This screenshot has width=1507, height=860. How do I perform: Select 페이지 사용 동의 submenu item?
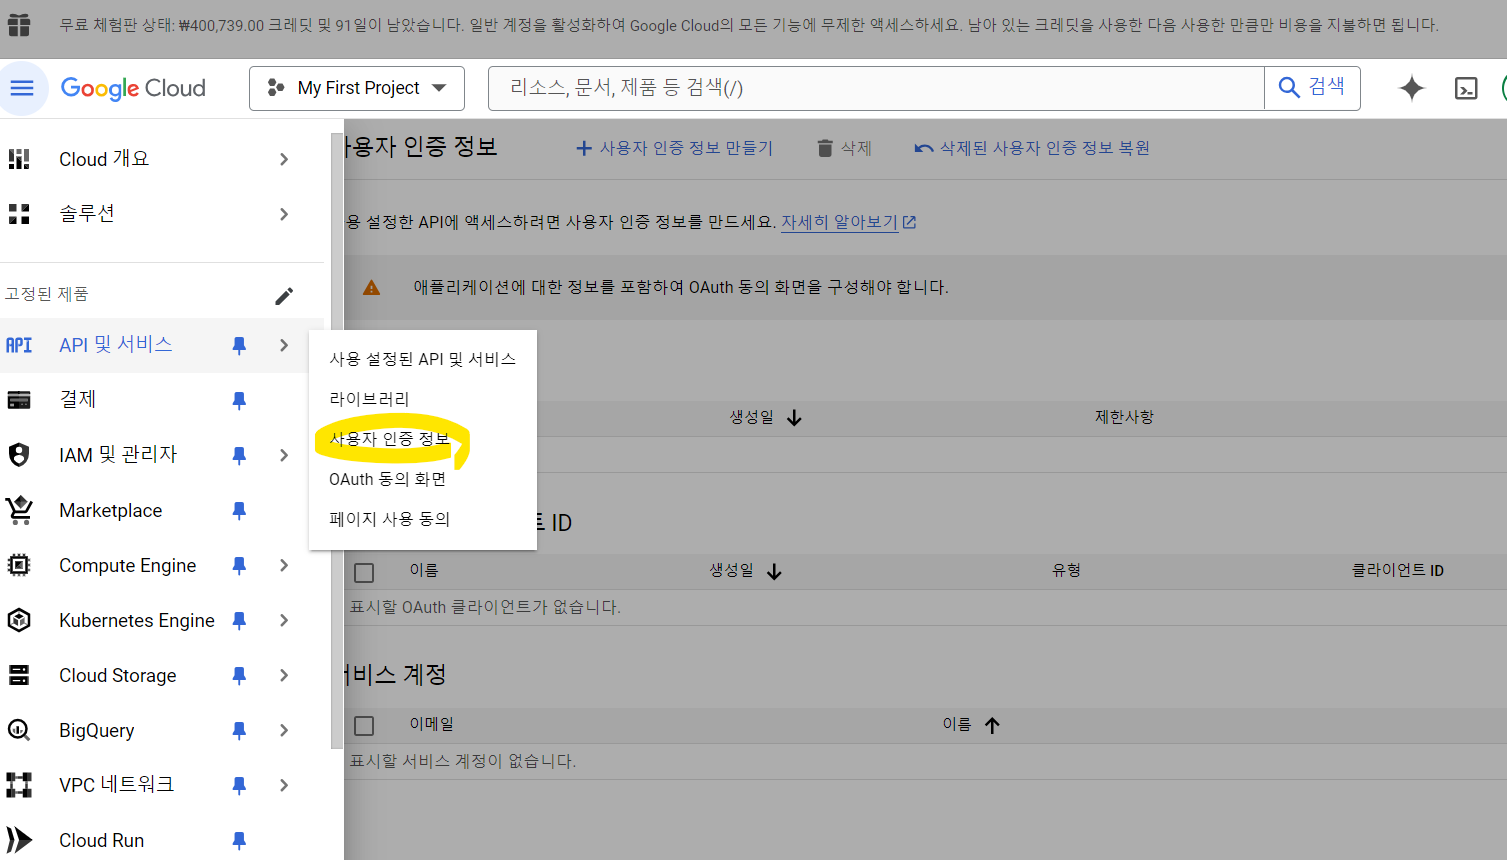[x=423, y=519]
